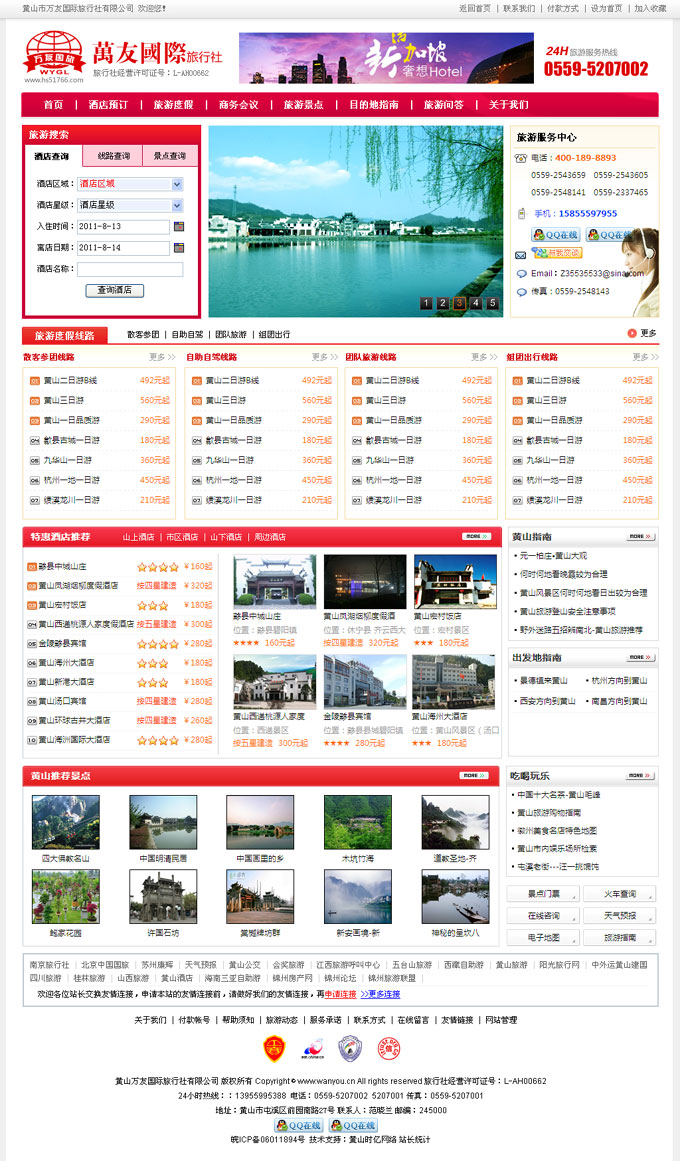Open the 木坑竹海 scenic spot thumbnail

[x=357, y=823]
